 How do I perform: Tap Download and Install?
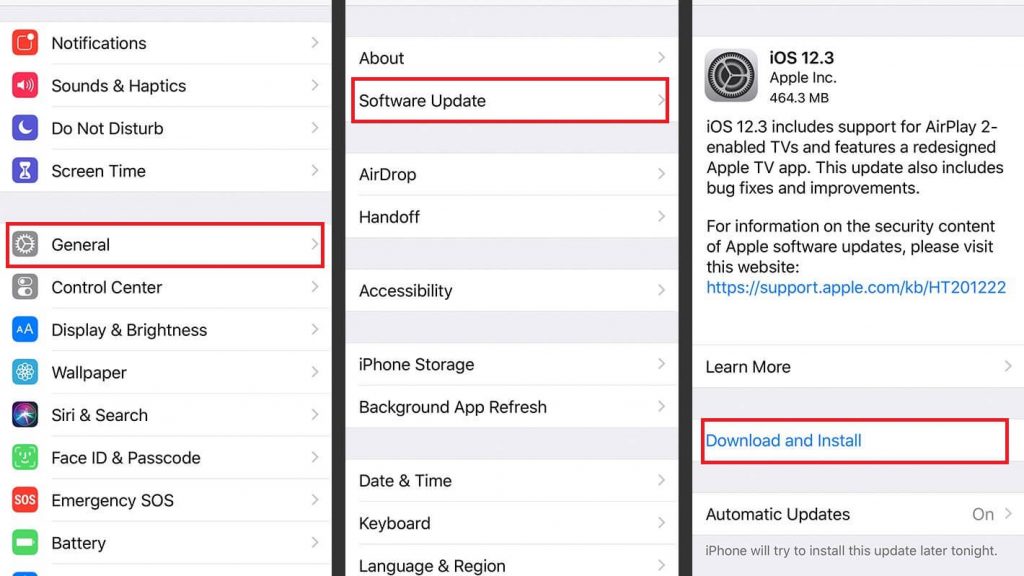[x=783, y=441]
